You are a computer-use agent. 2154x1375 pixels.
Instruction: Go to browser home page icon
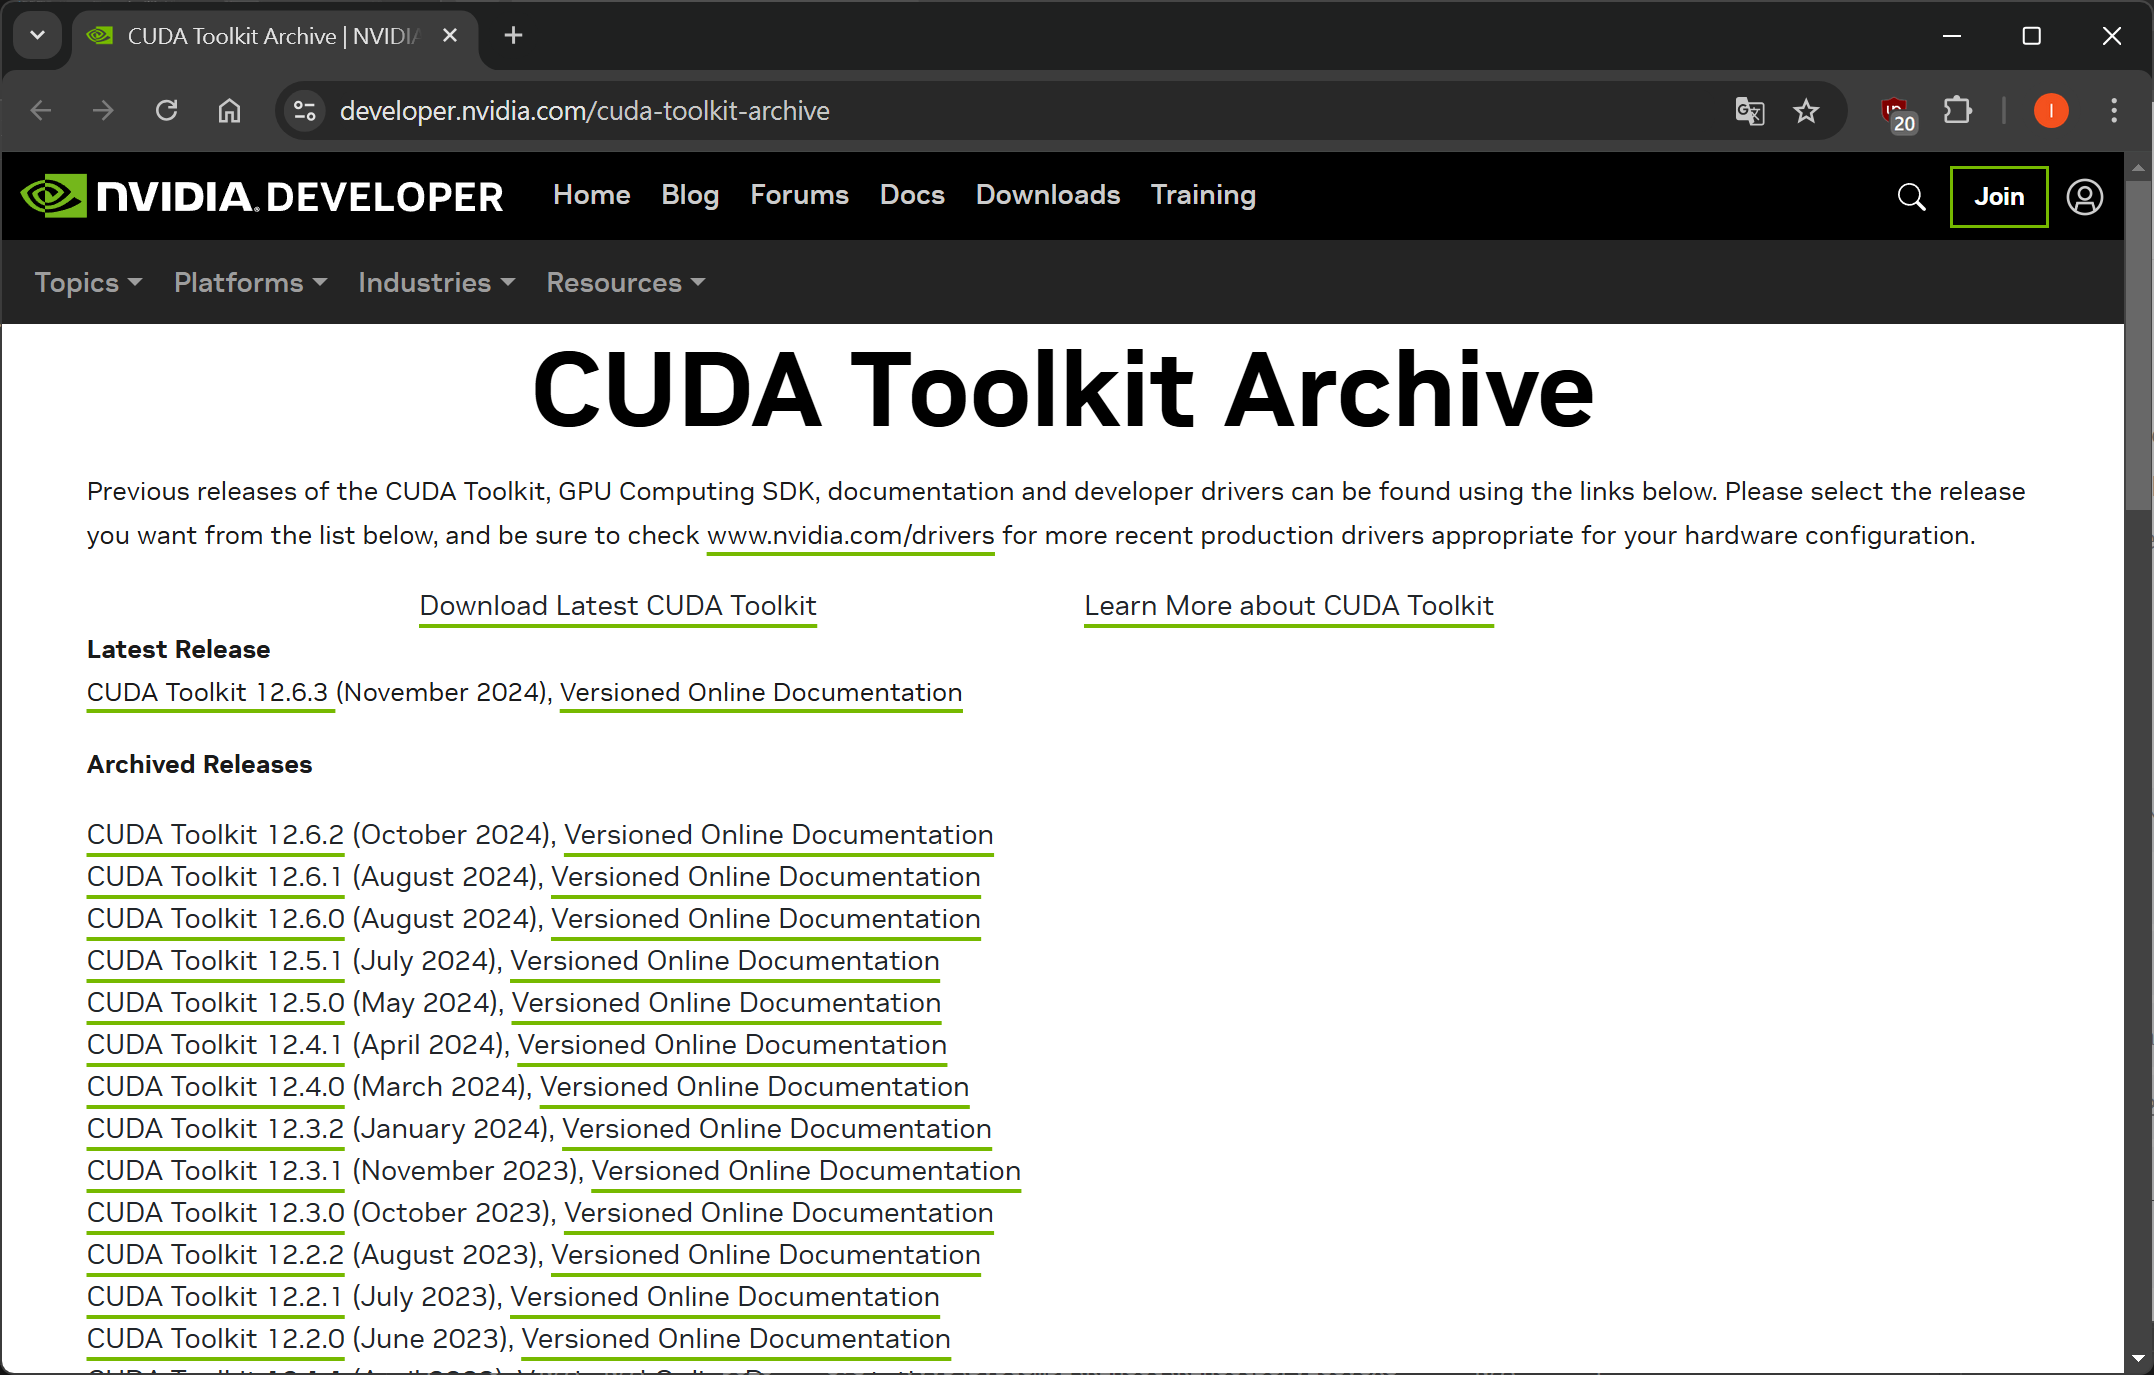(x=230, y=111)
